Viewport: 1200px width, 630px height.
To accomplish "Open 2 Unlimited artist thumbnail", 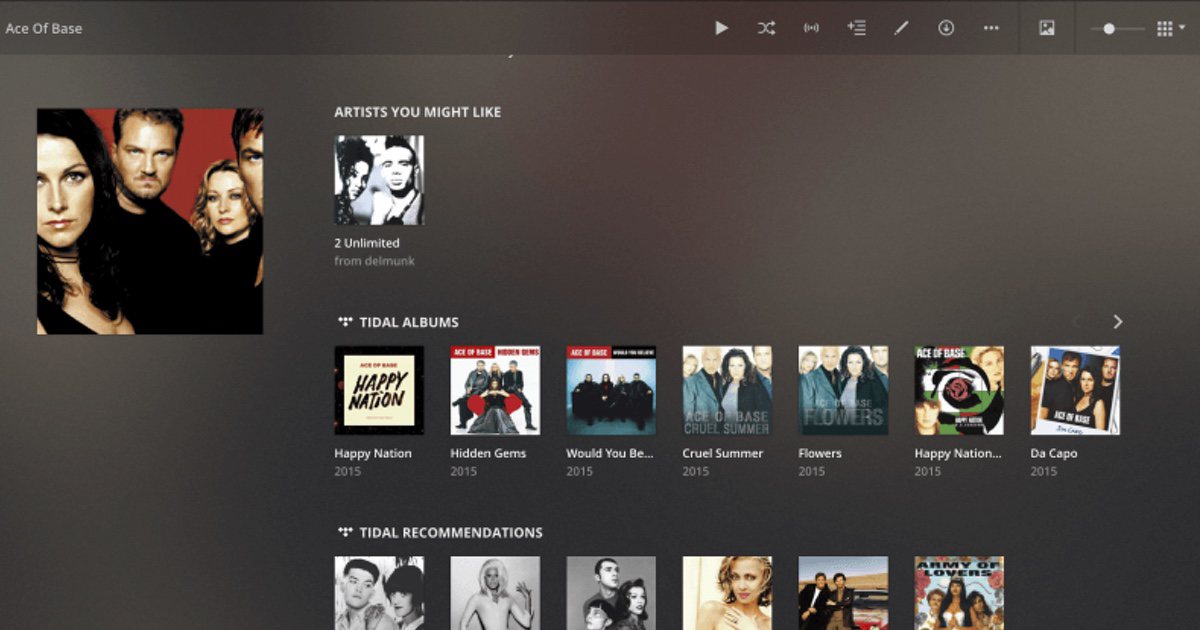I will tap(379, 180).
